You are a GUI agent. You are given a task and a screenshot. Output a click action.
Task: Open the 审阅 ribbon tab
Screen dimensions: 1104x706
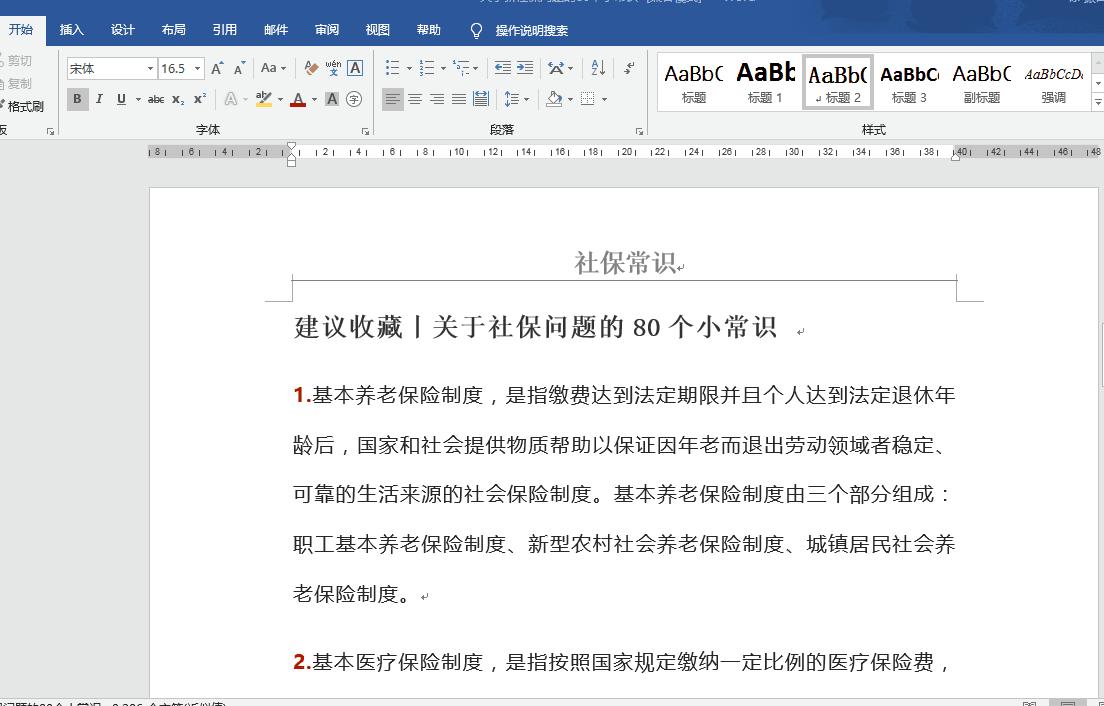[x=326, y=30]
